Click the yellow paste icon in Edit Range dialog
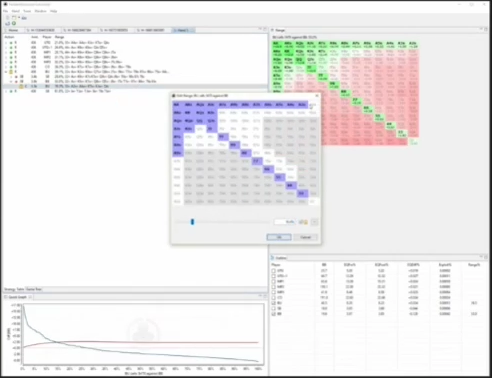The width and height of the screenshot is (492, 378). point(305,222)
